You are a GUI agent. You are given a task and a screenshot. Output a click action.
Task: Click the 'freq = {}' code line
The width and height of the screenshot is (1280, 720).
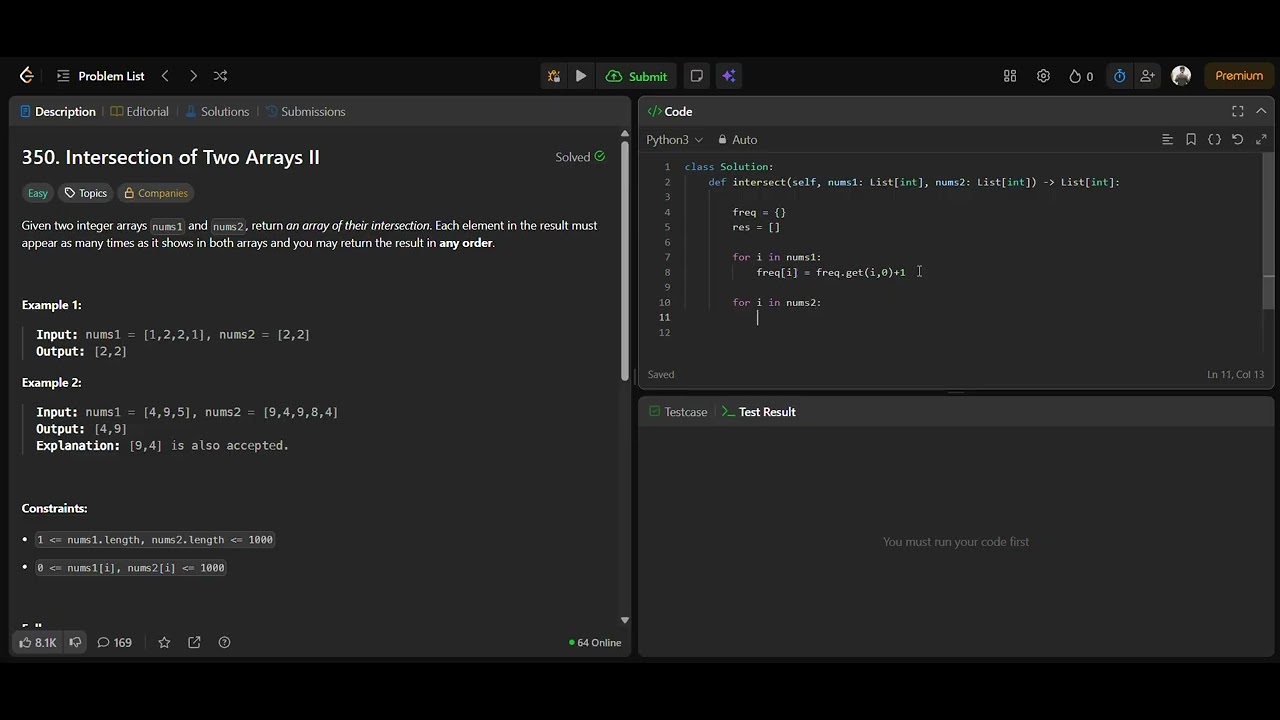point(759,212)
